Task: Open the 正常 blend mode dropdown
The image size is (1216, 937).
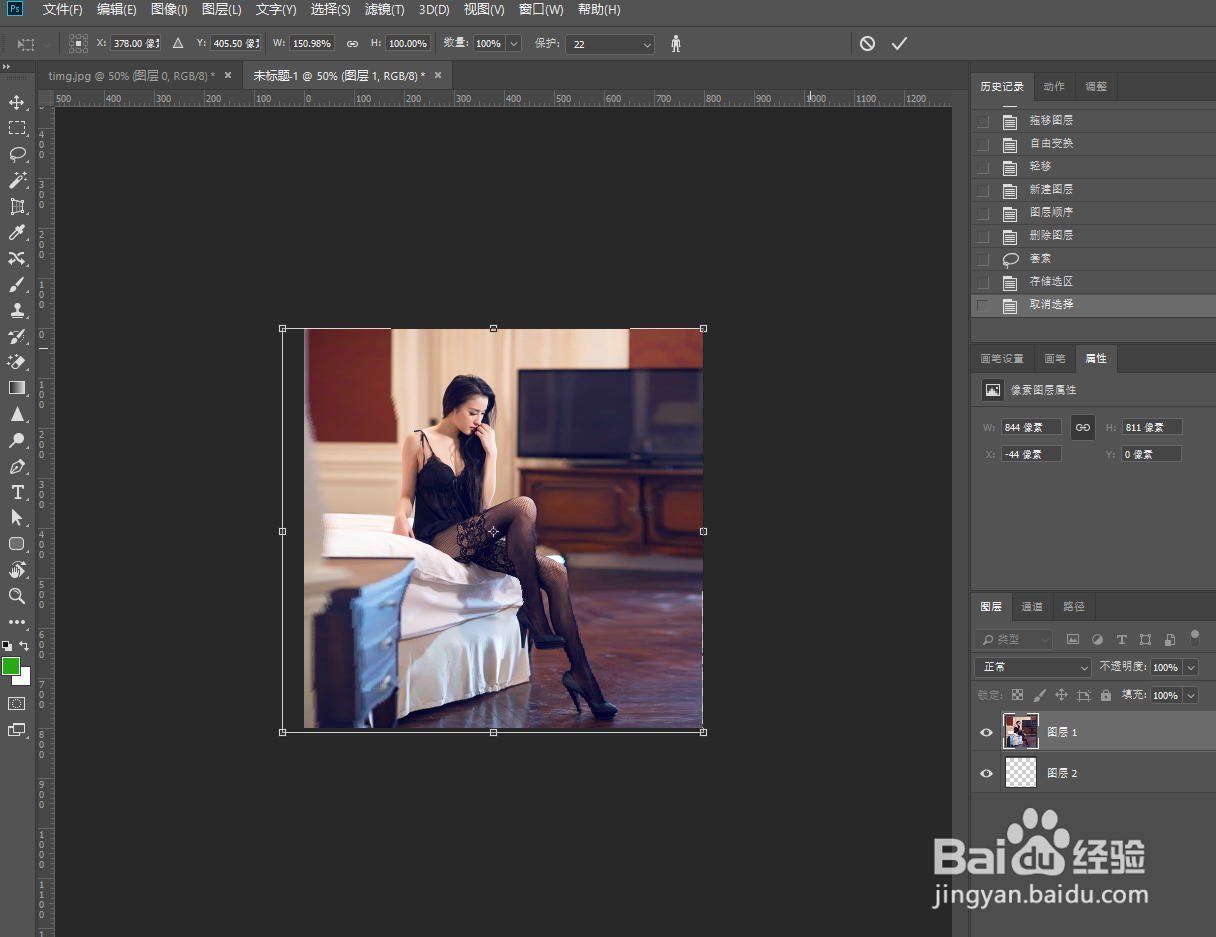Action: [x=1033, y=667]
